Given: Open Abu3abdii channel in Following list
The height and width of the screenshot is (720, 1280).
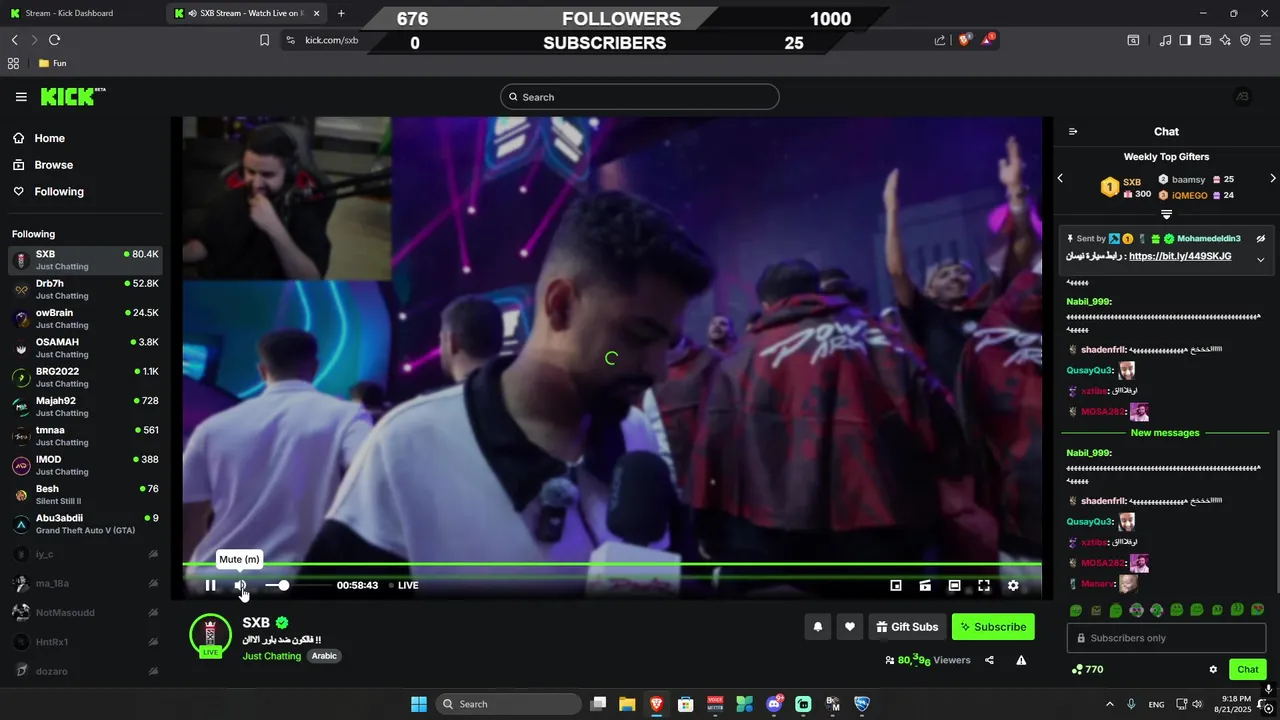Looking at the screenshot, I should click(86, 523).
